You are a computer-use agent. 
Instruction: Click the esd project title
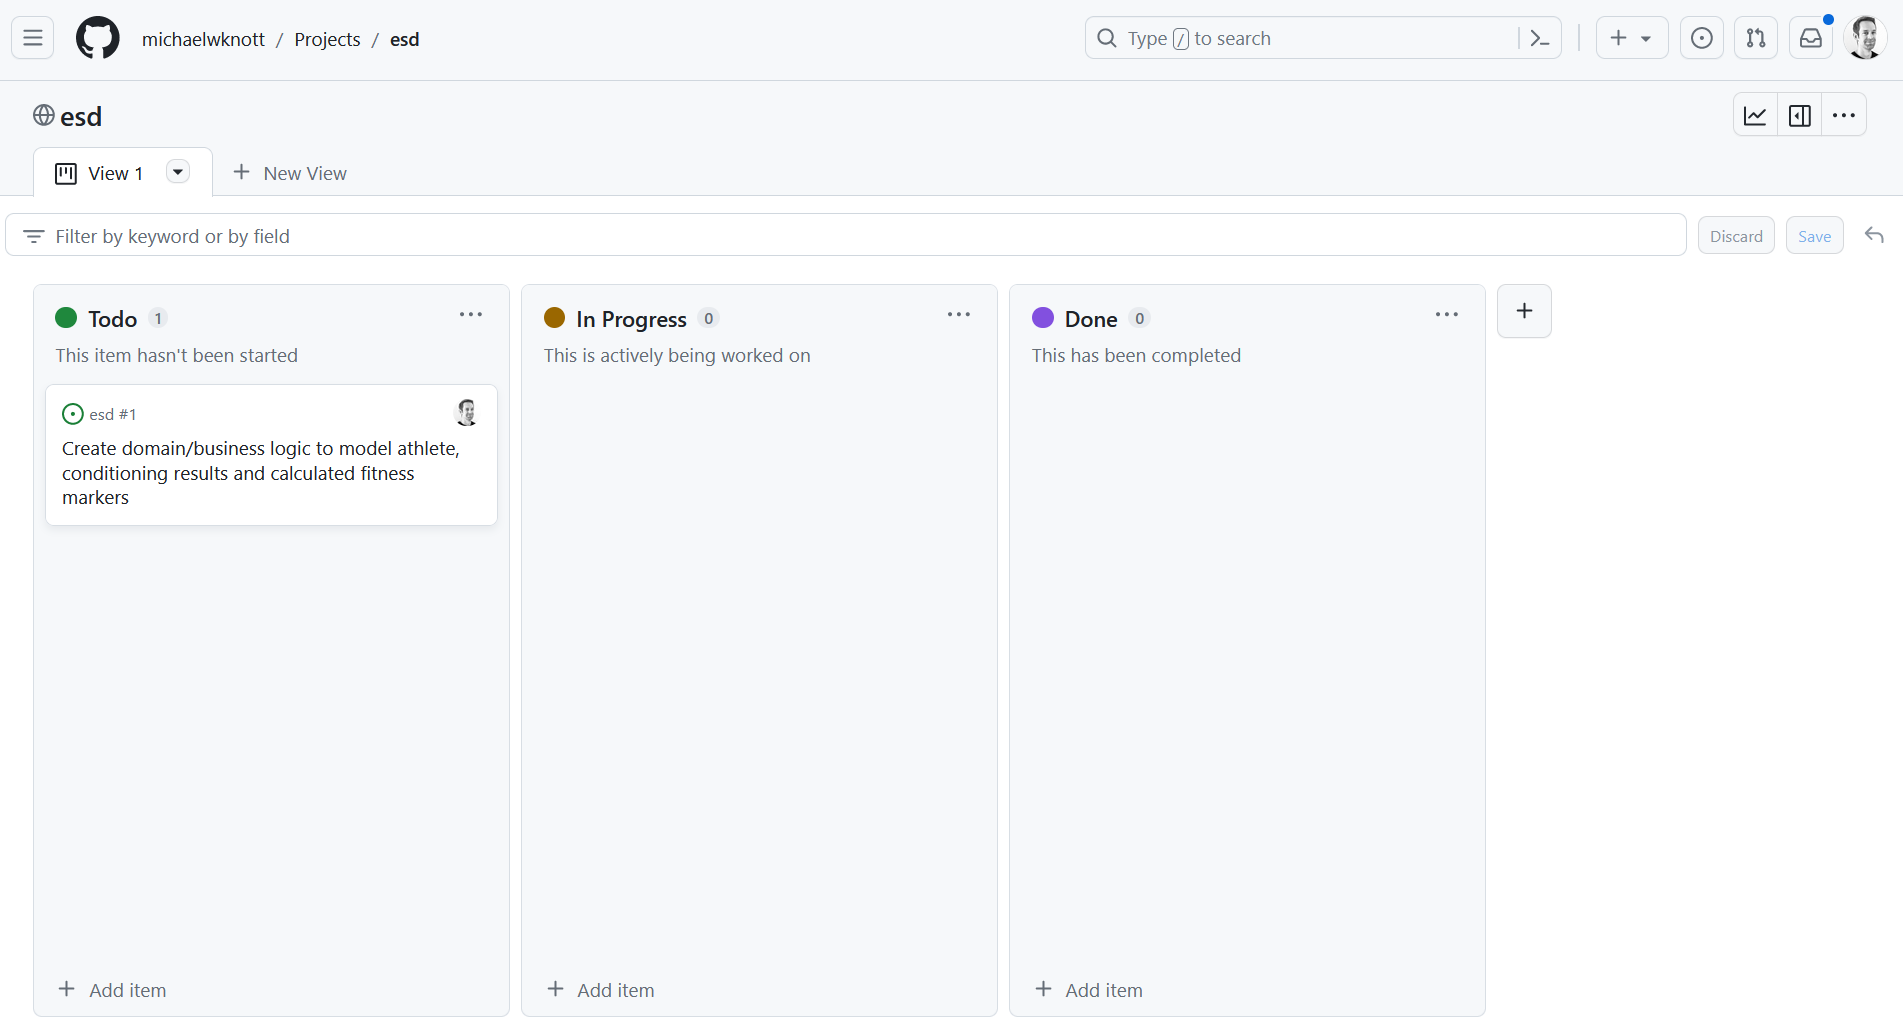(x=81, y=116)
